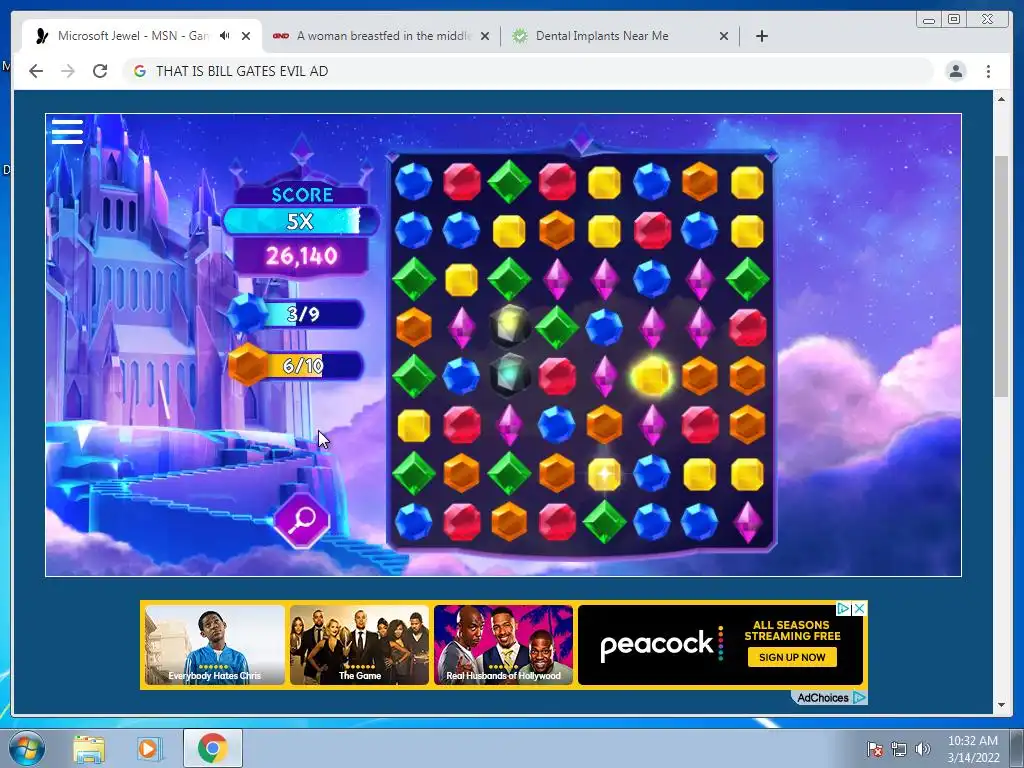Click the page scrollbar up arrow
Screen dimensions: 1024x768
point(1001,99)
